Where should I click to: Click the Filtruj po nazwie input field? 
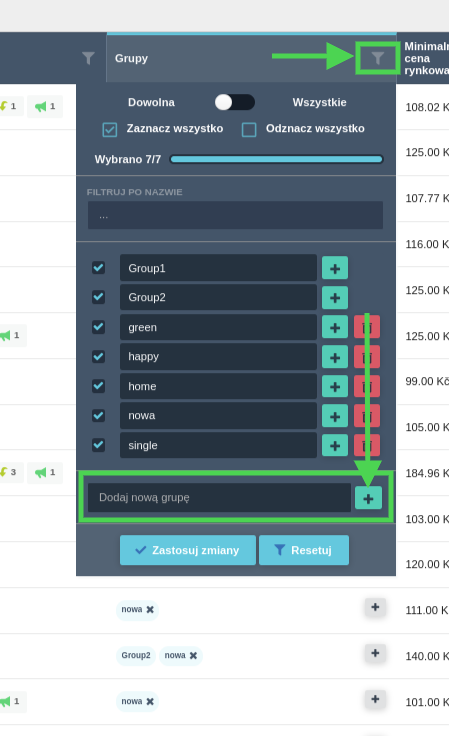235,215
